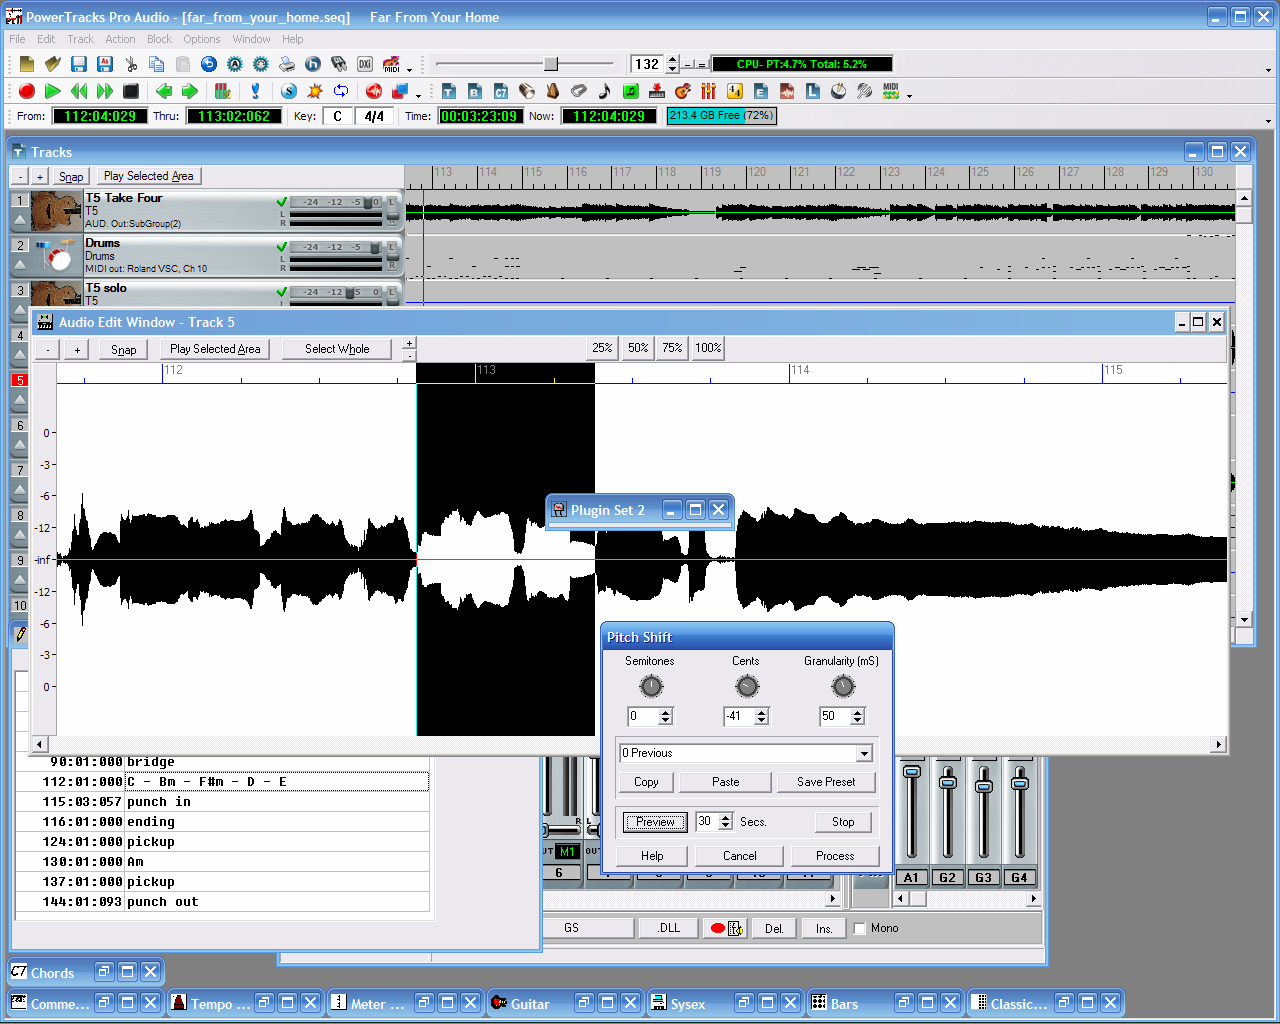1280x1024 pixels.
Task: Toggle the blue Loop arrows icon
Action: pyautogui.click(x=341, y=91)
